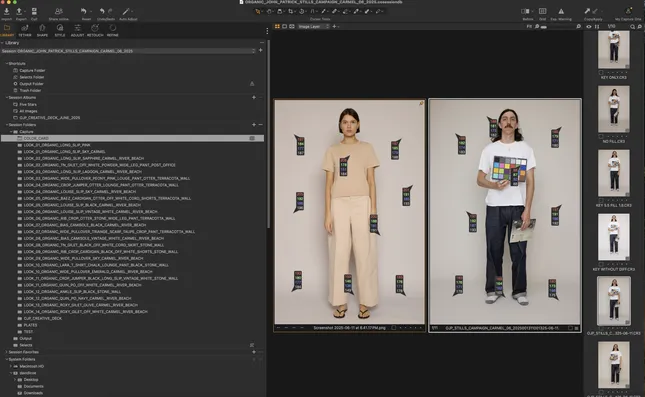
Task: Toggle checkbox beside Screenshot png filename
Action: pyautogui.click(x=394, y=328)
